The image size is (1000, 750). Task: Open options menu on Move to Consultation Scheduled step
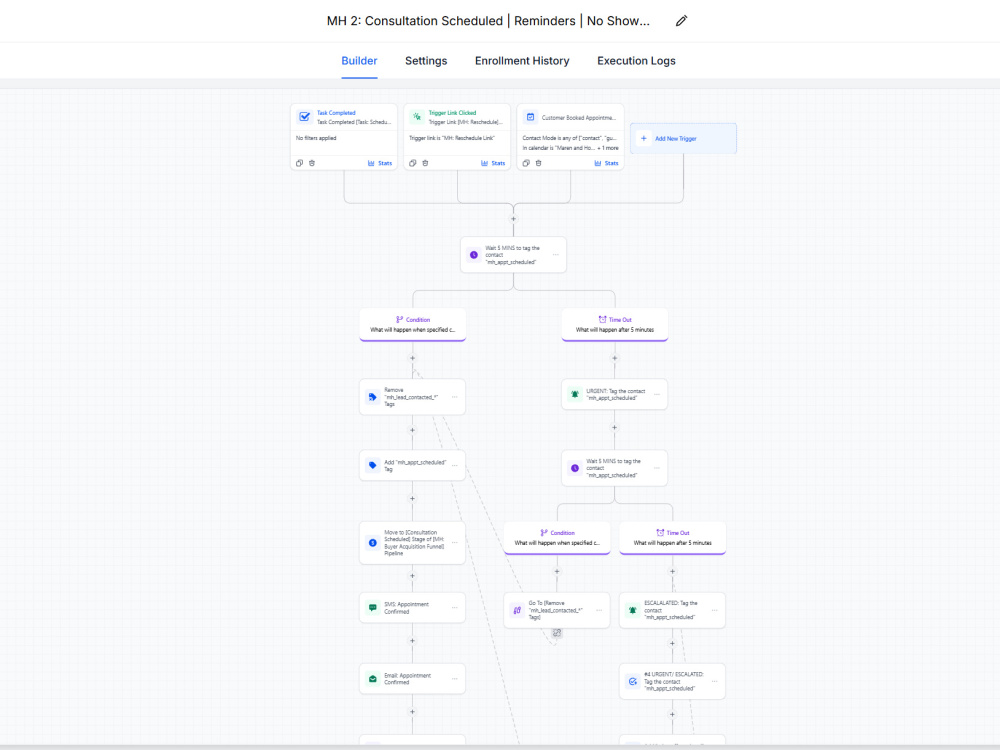coord(455,543)
